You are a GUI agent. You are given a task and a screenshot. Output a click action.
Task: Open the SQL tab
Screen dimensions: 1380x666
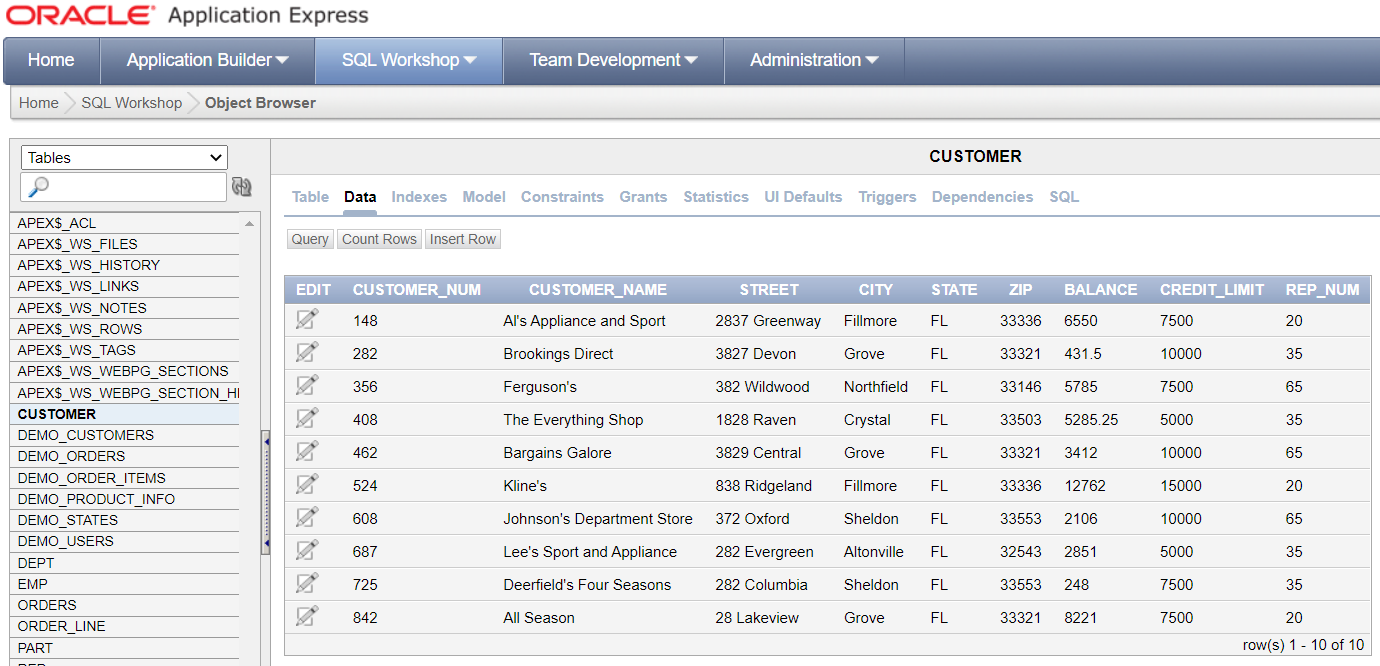[x=1064, y=197]
